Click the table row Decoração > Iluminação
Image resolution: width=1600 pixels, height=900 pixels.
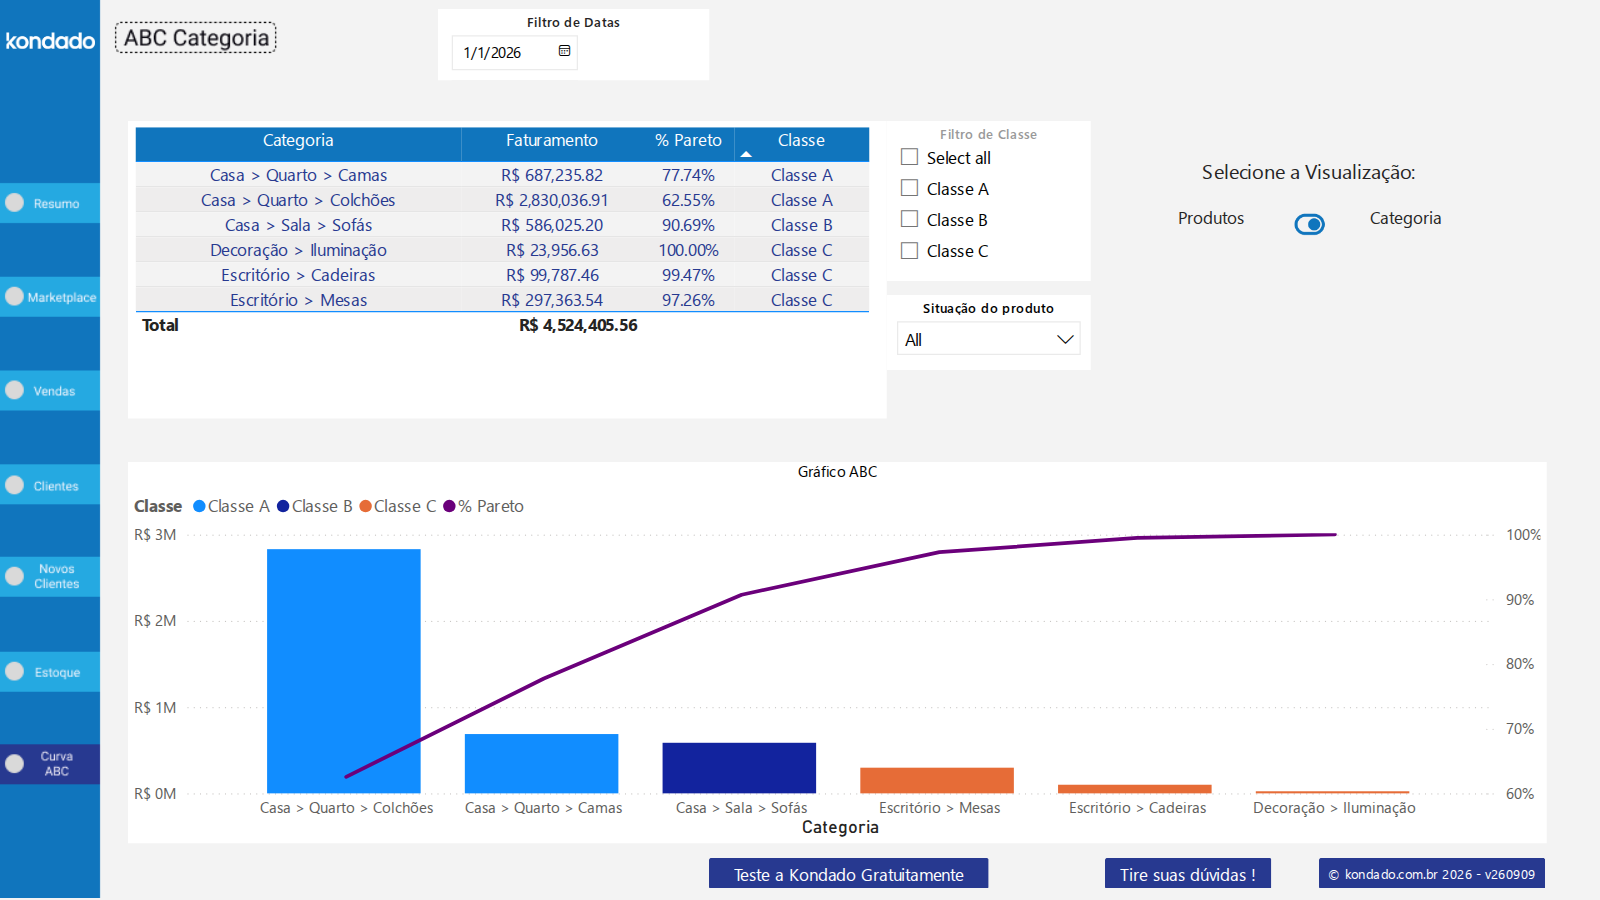tap(502, 250)
